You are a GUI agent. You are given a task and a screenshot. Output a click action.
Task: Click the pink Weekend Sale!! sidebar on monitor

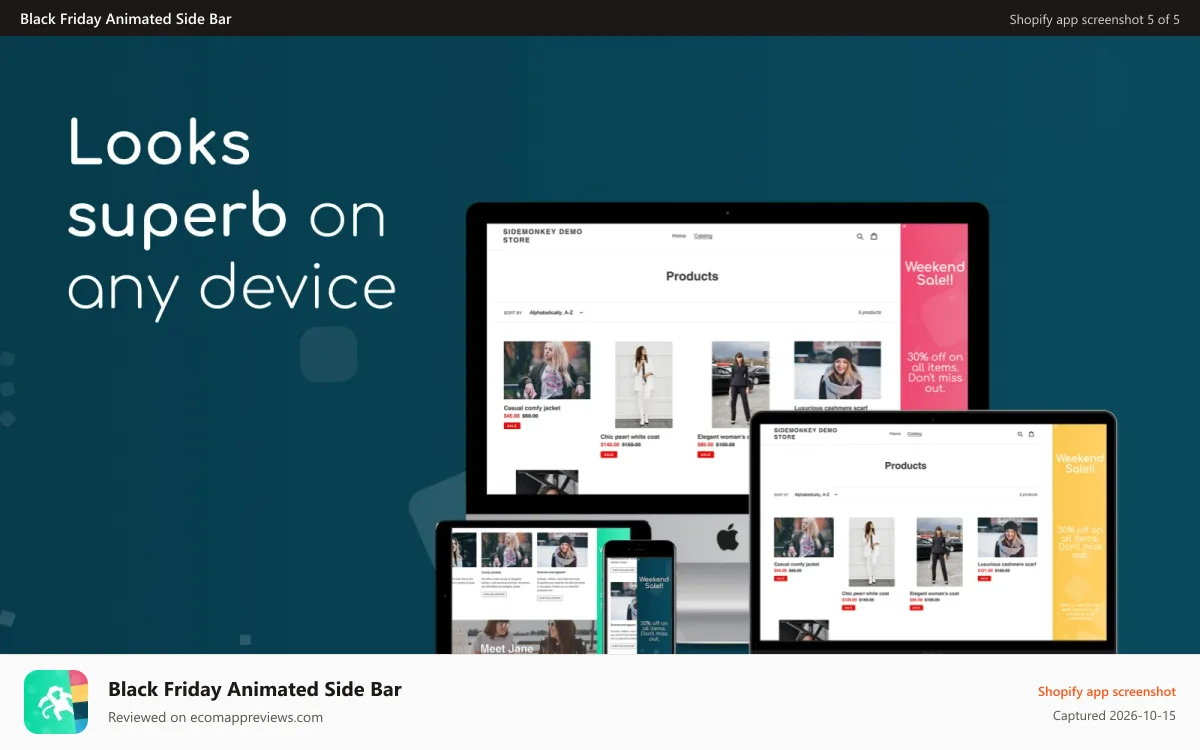click(935, 318)
